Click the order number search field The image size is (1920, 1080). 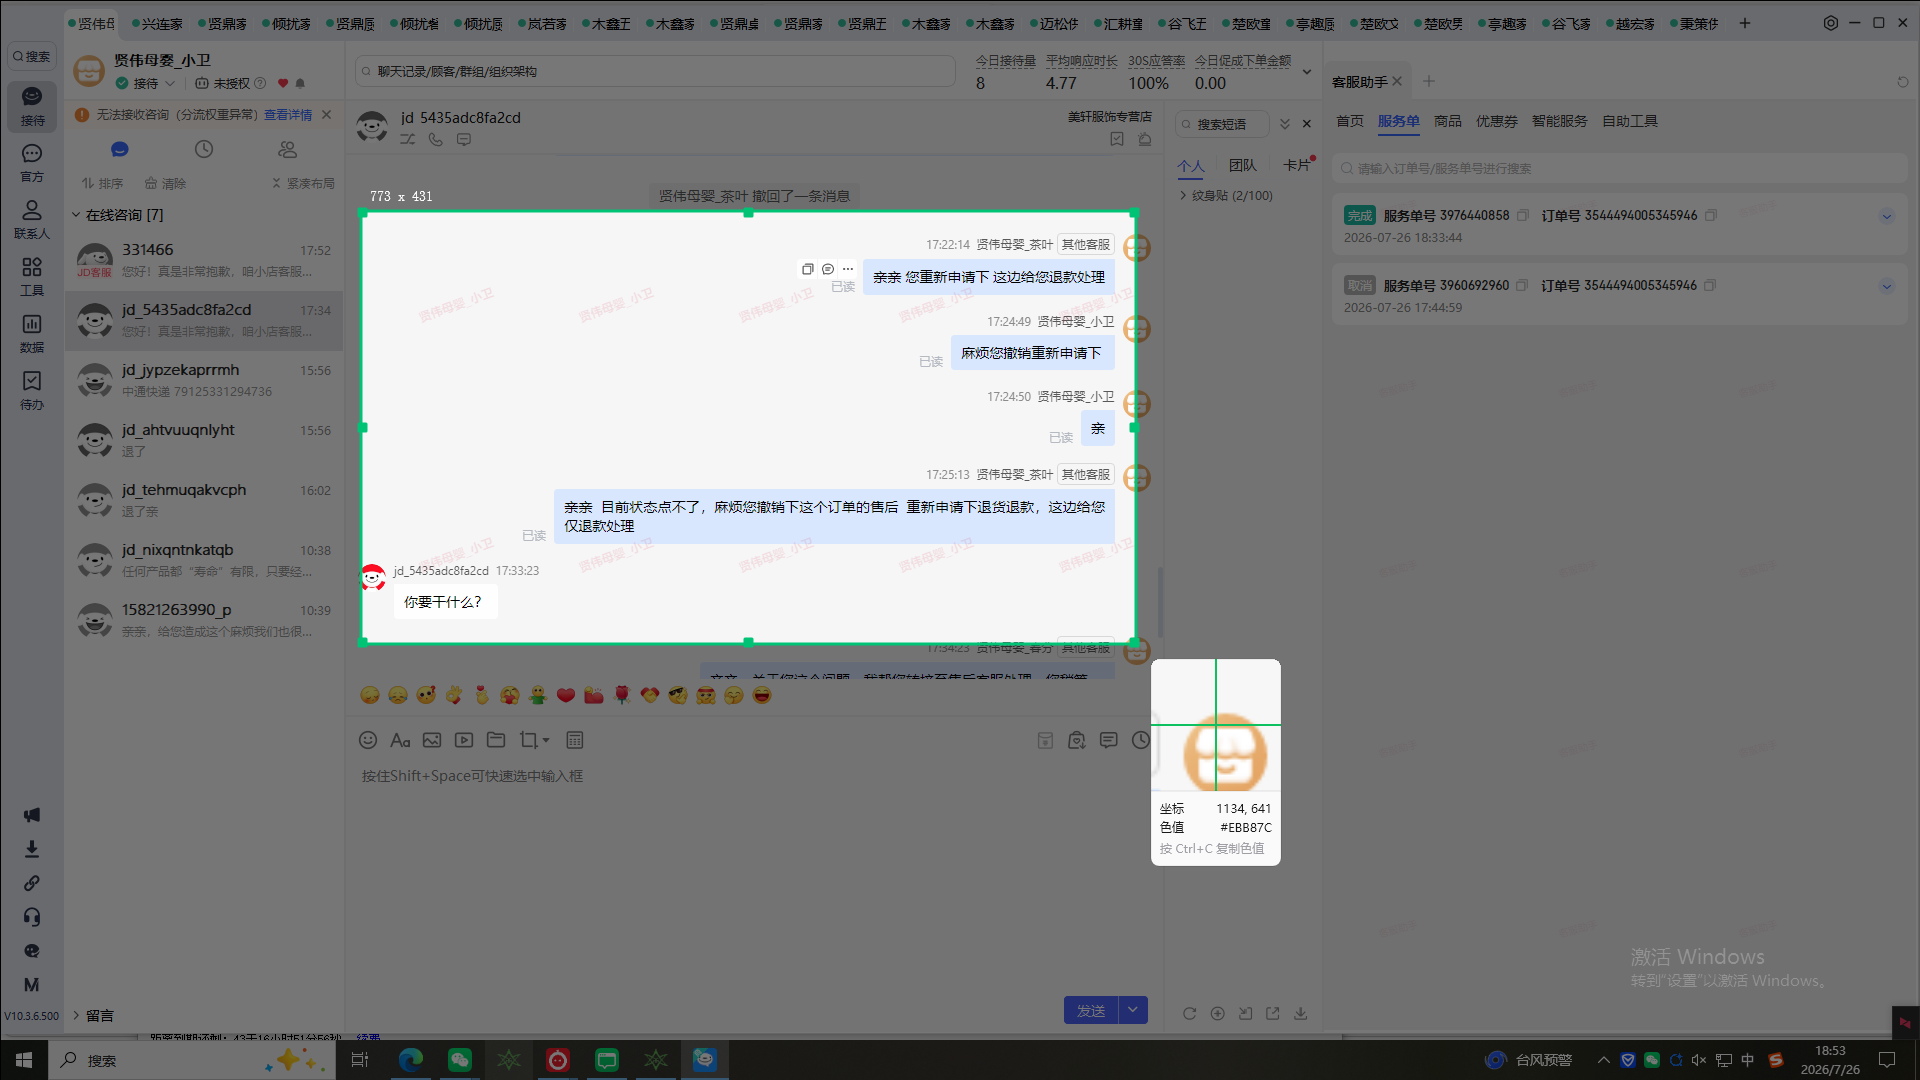[1620, 168]
